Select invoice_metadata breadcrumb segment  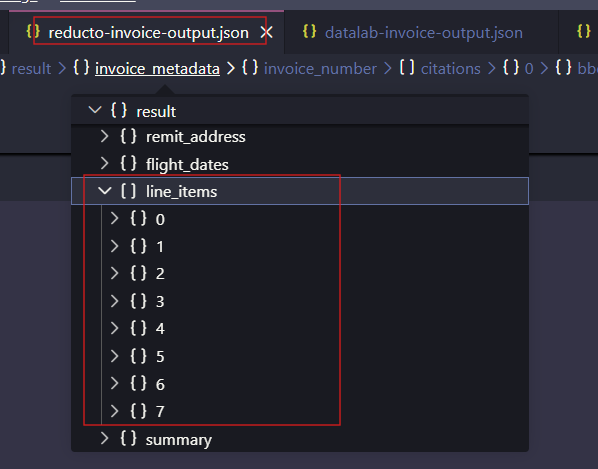[157, 69]
